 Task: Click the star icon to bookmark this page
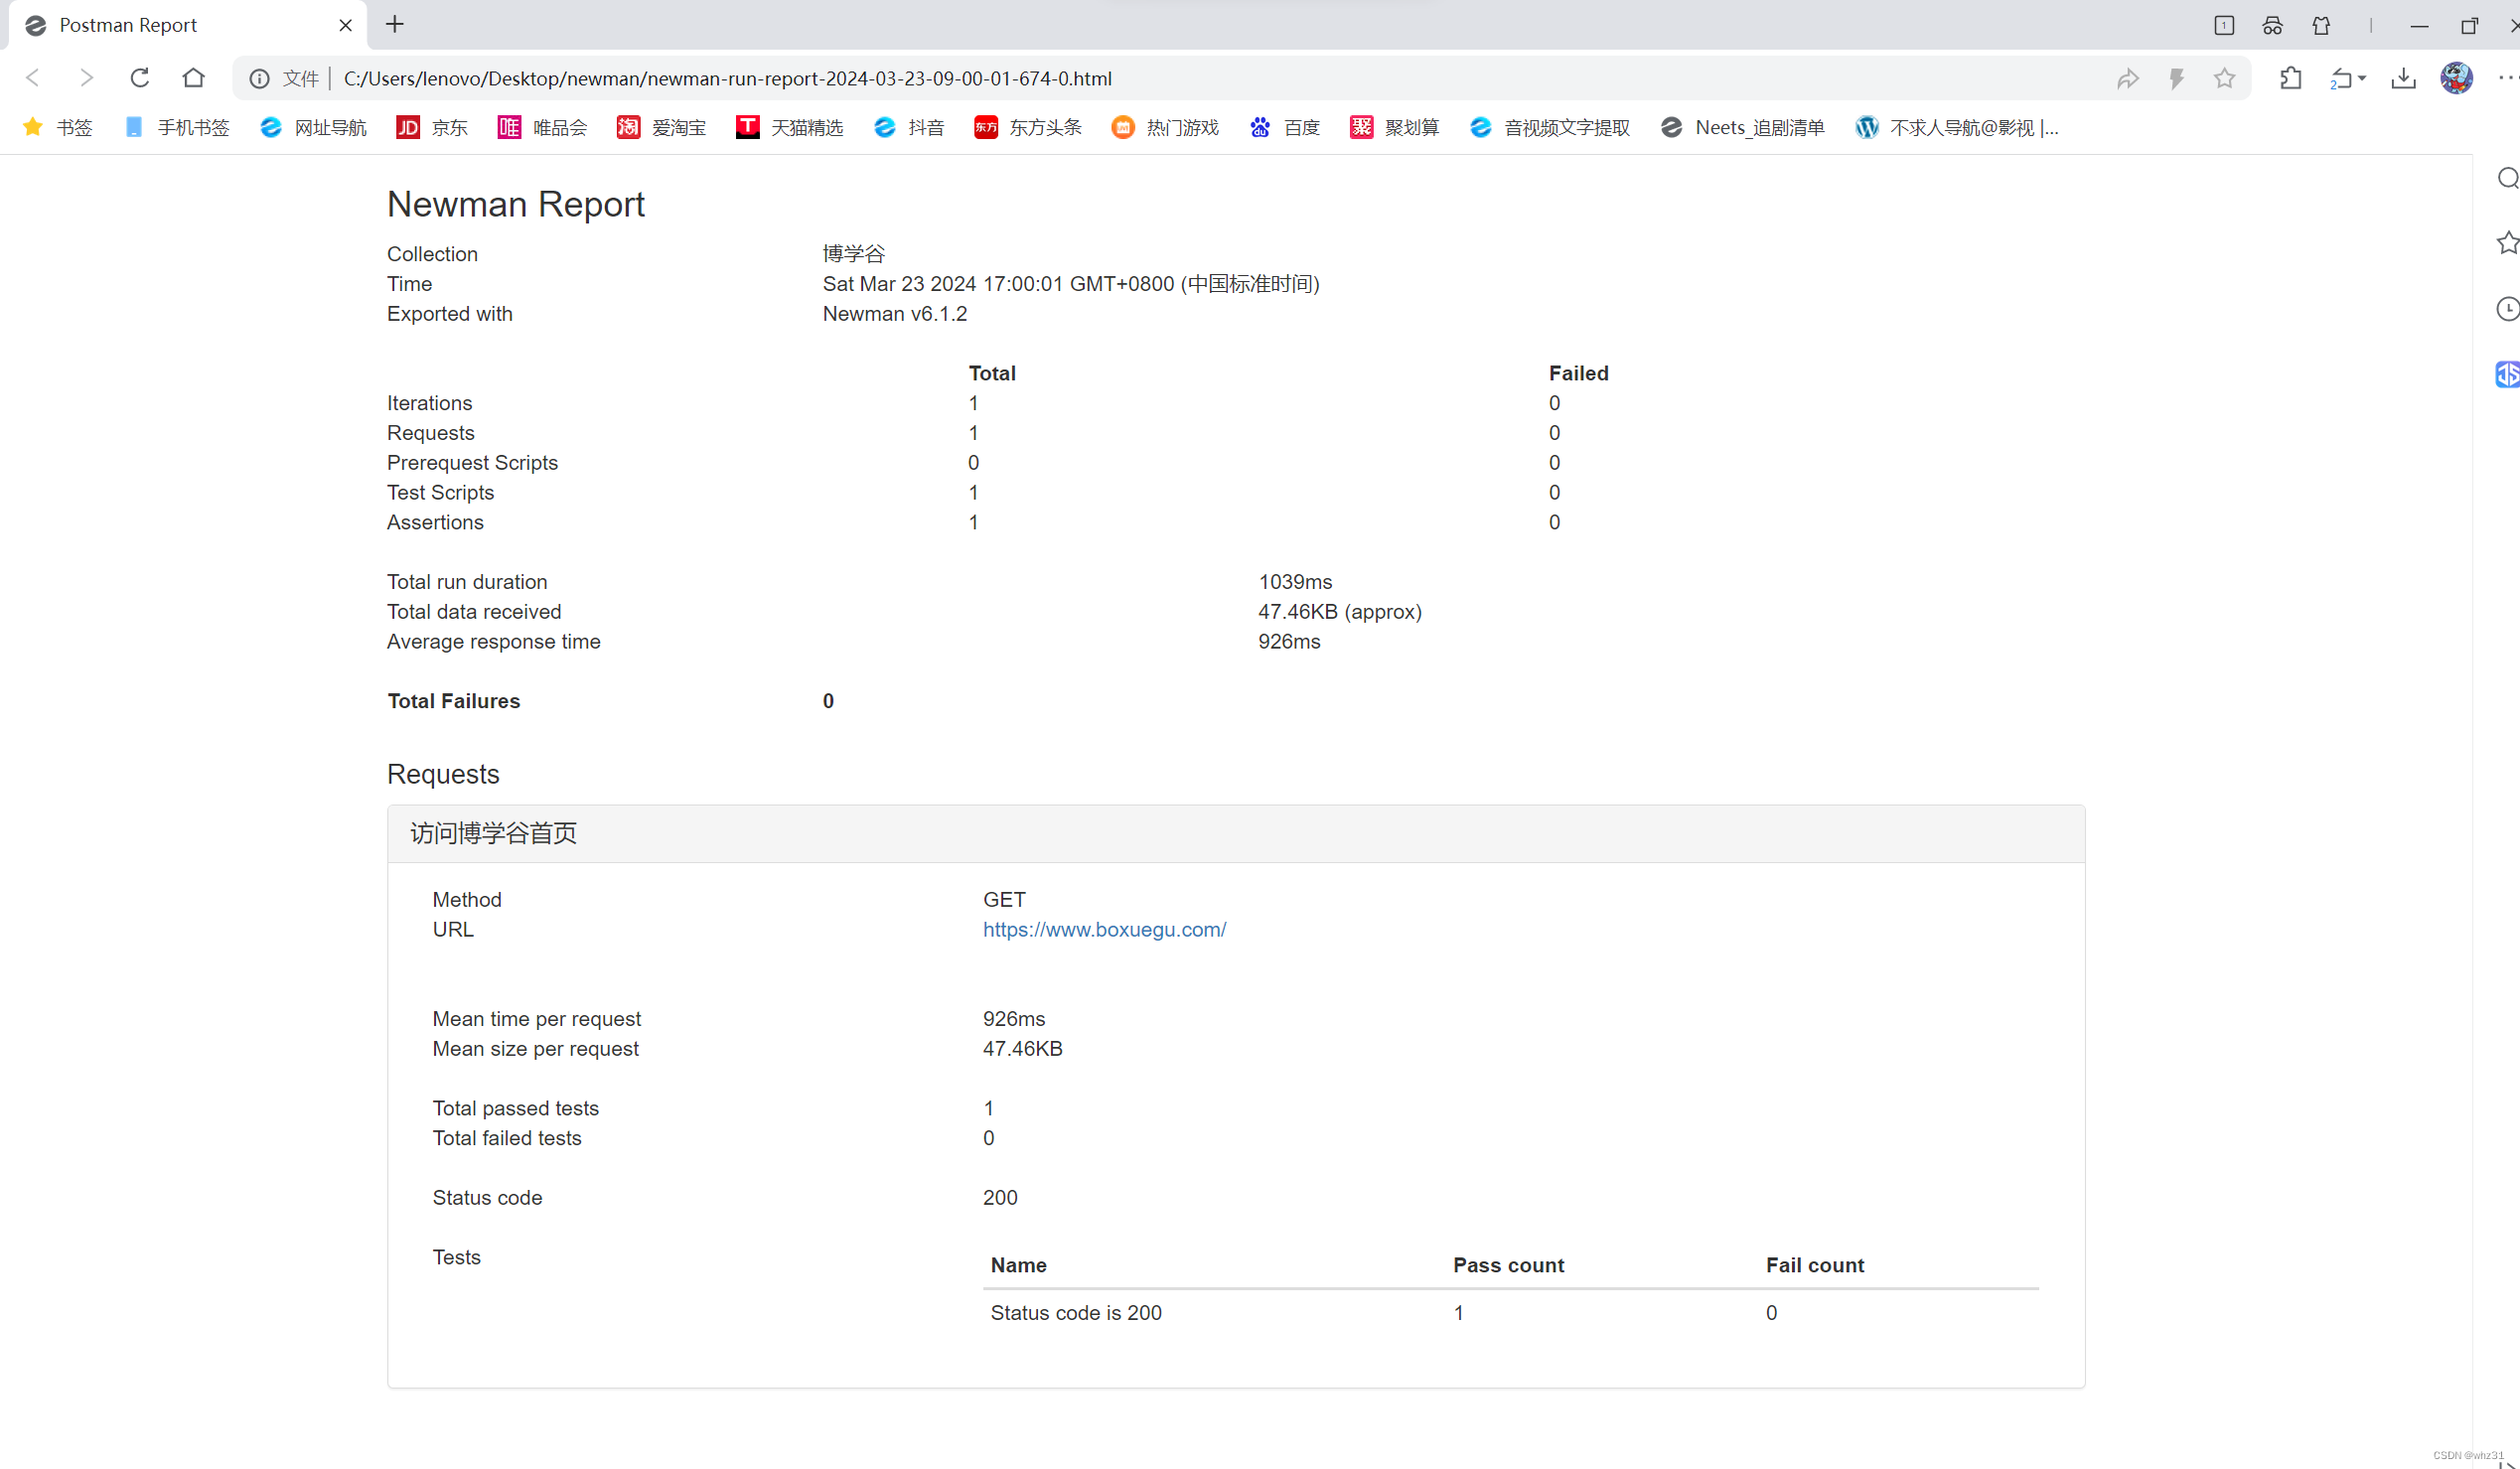(2224, 78)
